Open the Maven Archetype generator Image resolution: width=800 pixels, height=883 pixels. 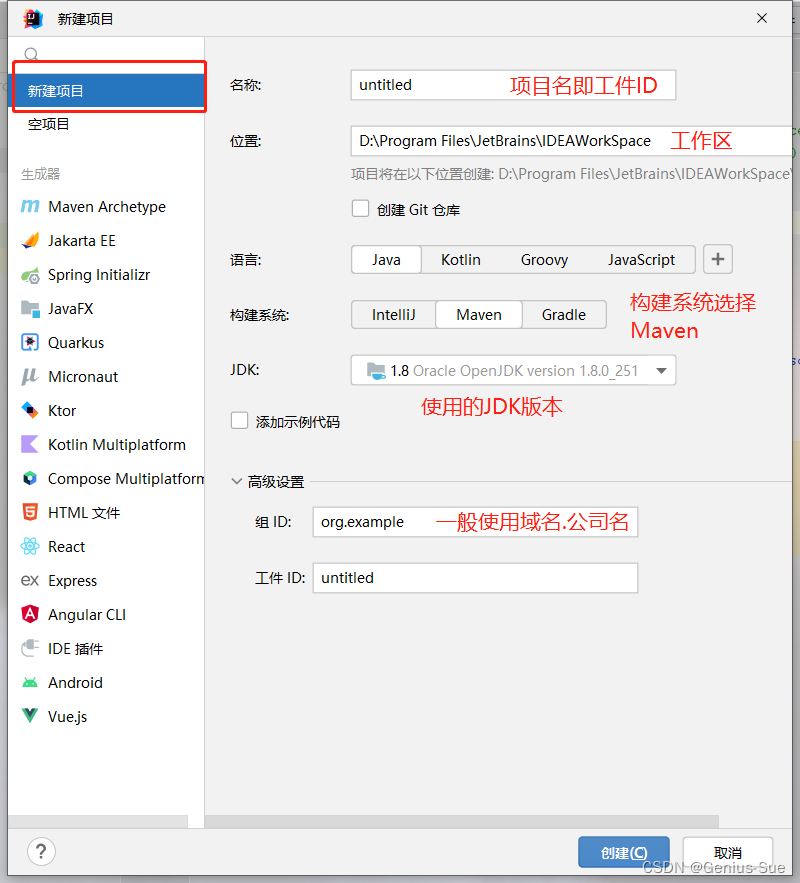tap(104, 206)
